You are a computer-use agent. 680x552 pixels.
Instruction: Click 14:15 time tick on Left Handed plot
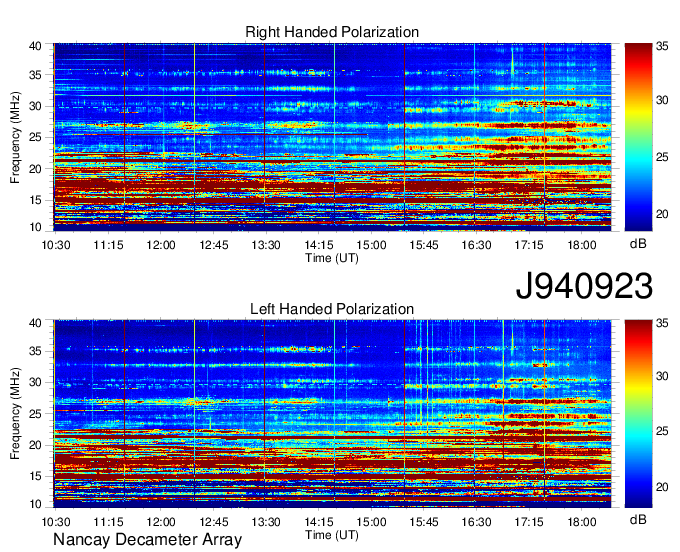click(319, 522)
